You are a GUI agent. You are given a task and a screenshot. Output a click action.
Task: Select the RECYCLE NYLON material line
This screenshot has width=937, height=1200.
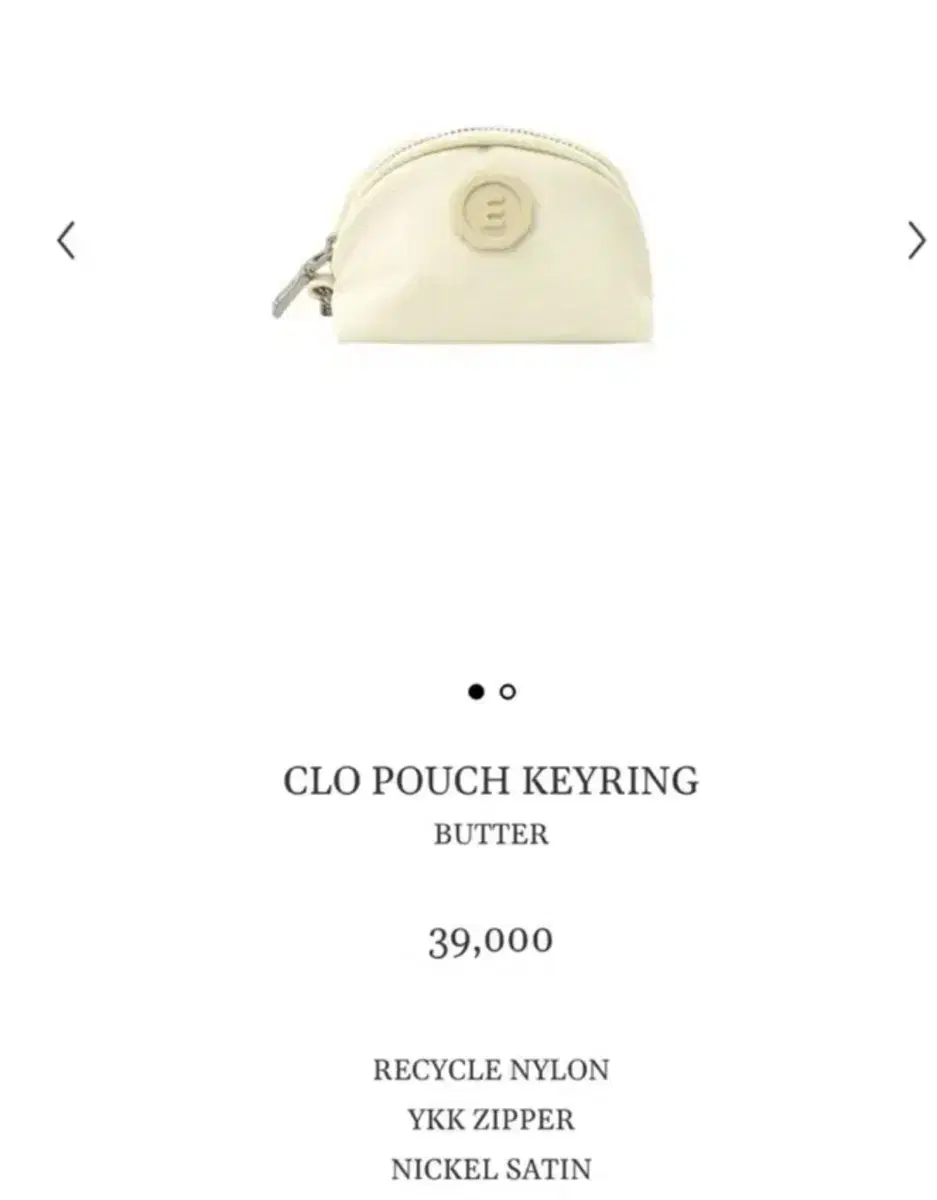491,1070
